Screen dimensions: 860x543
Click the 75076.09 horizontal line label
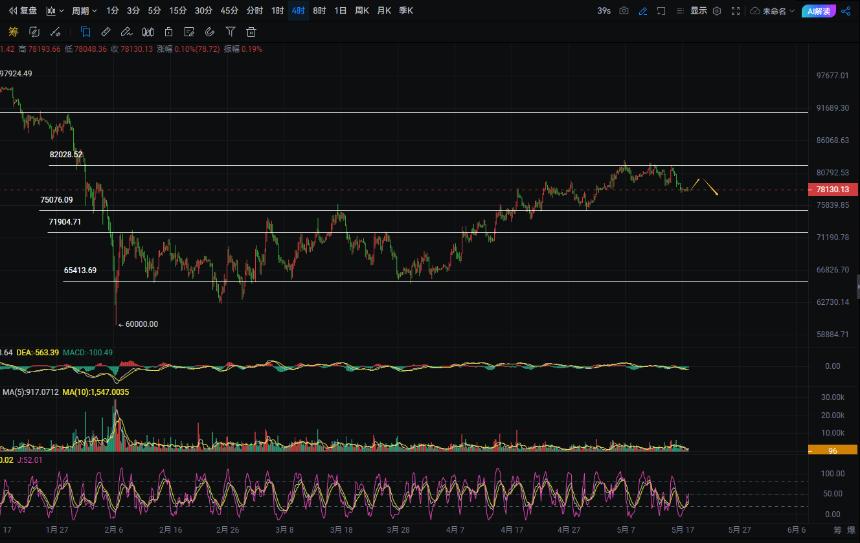click(x=56, y=200)
